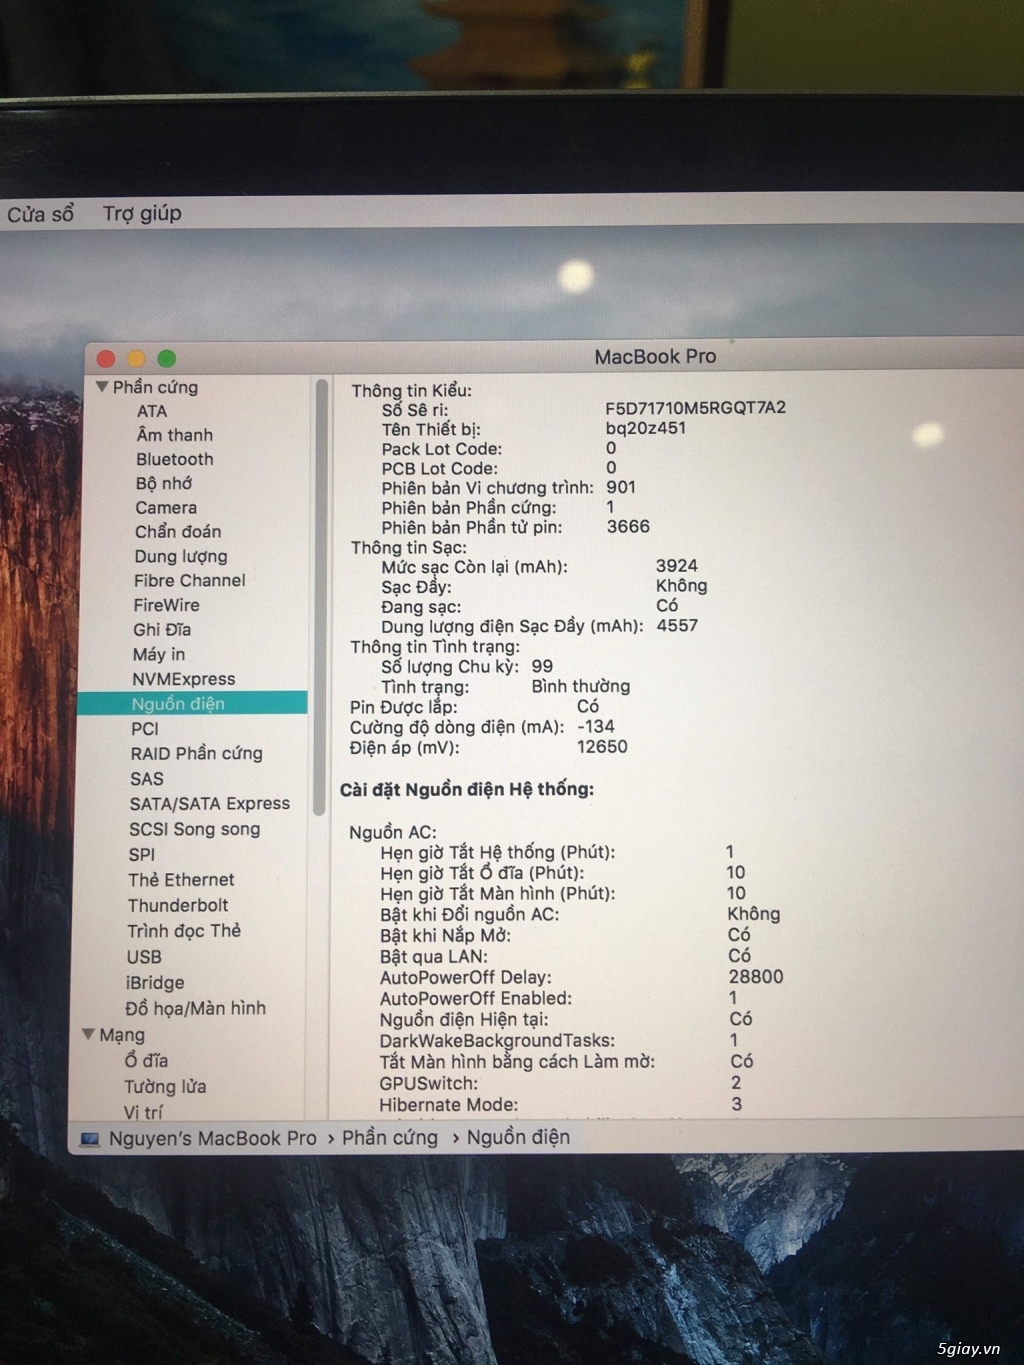Screen dimensions: 1024x1365
Task: Maximize the window with the green button
Action: [166, 358]
